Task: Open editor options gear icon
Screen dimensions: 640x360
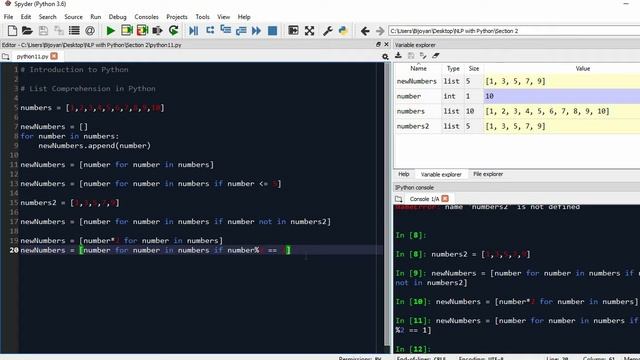Action: click(385, 57)
